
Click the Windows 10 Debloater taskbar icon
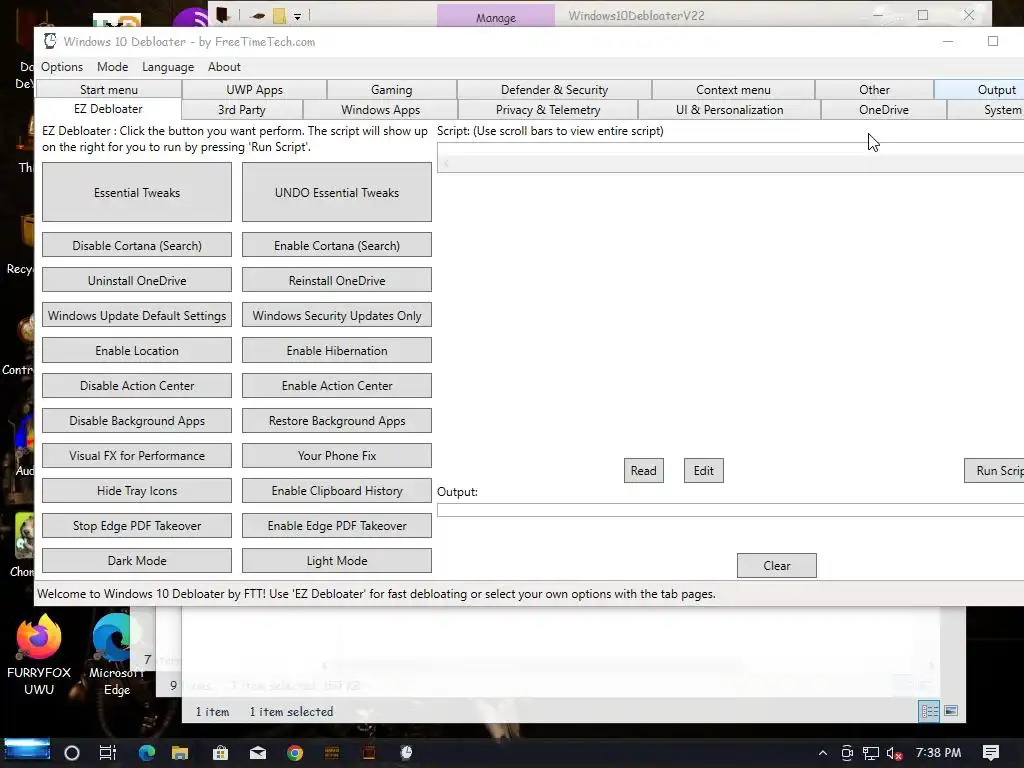[x=406, y=753]
